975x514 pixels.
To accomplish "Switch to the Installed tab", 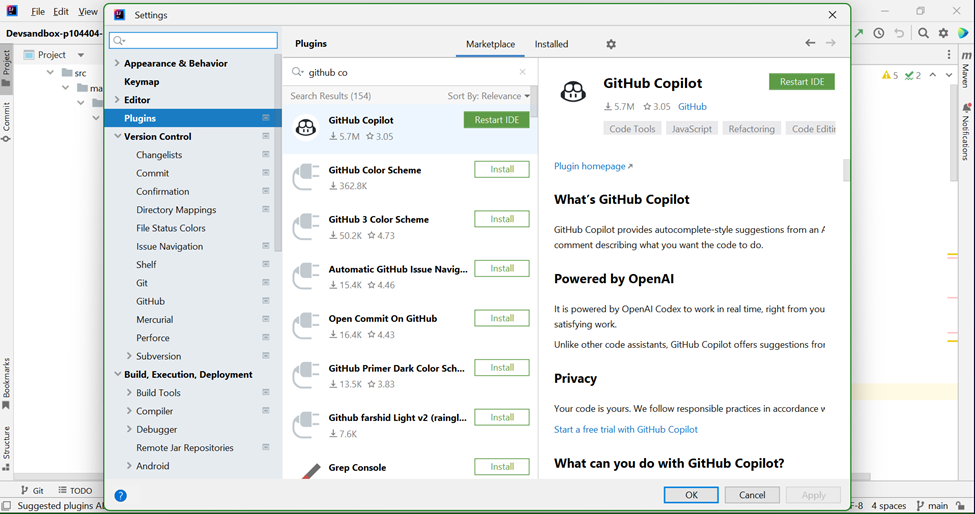I will (551, 44).
